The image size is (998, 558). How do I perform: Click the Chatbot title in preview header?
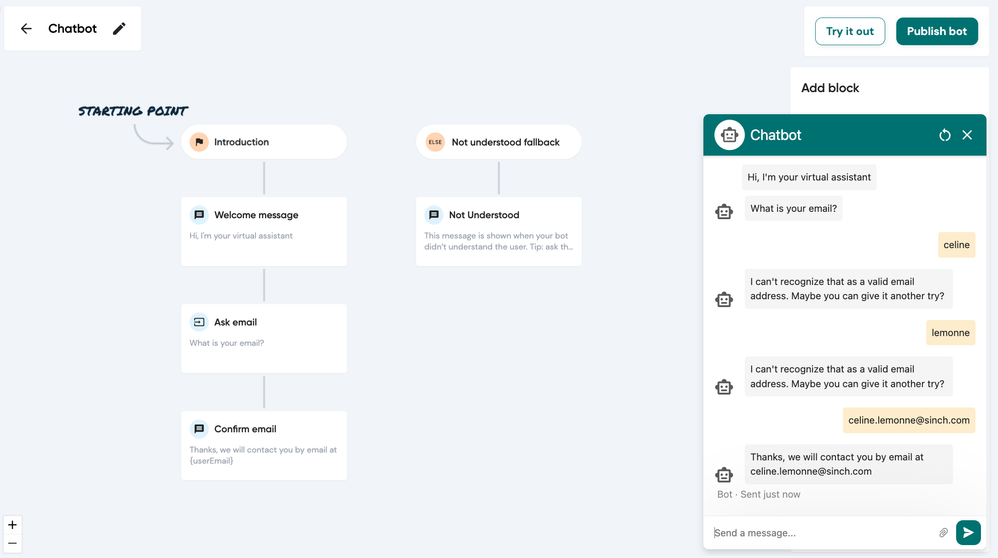(775, 135)
